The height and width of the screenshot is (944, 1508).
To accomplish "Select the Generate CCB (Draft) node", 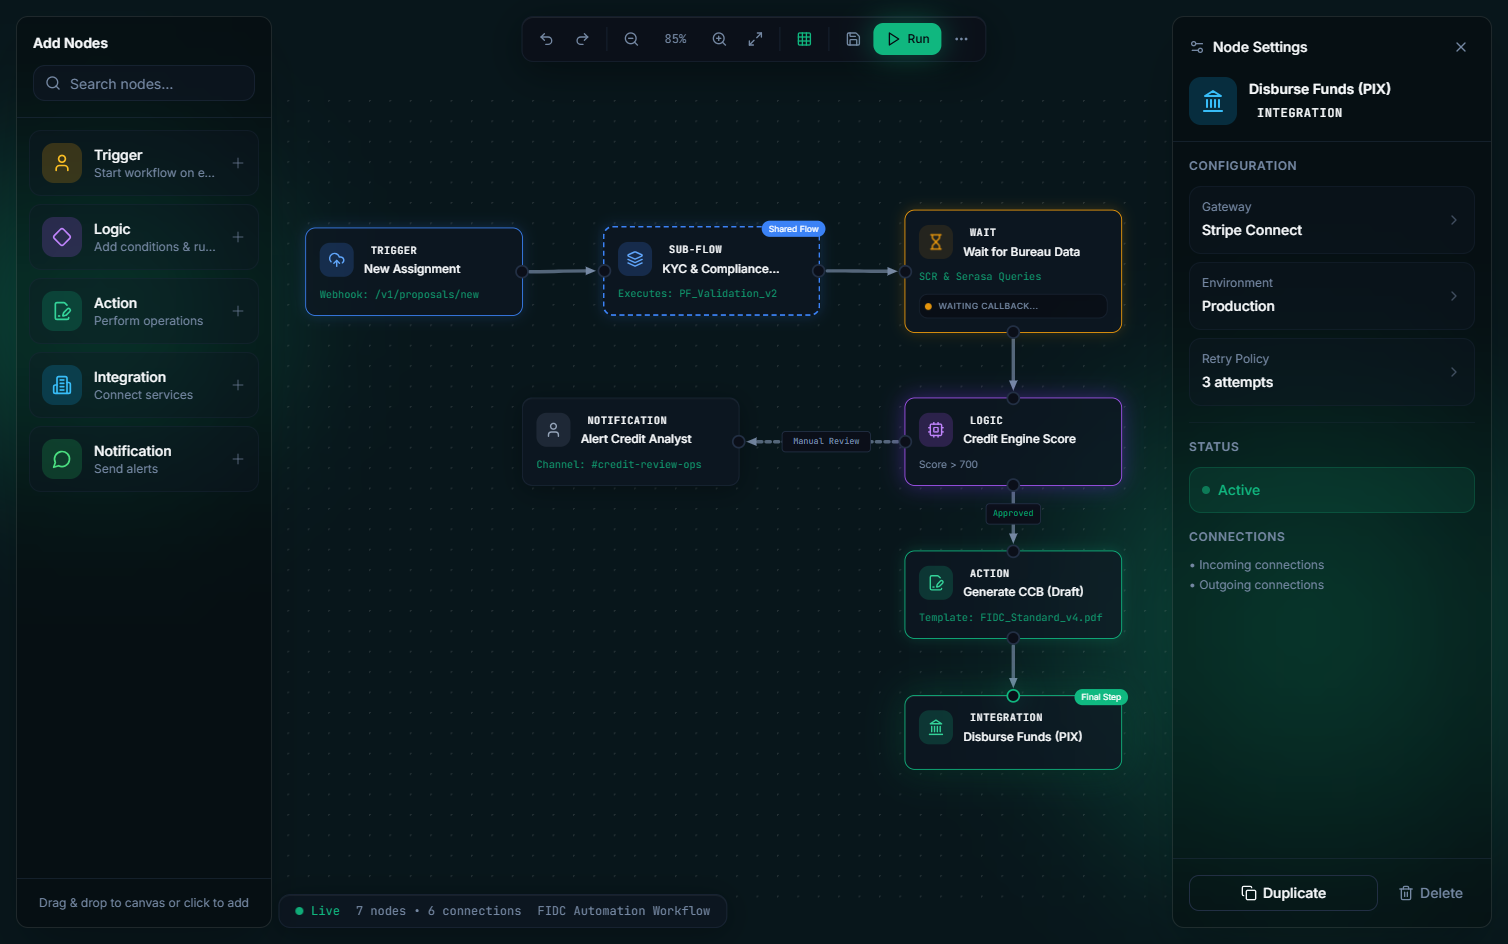I will click(x=1013, y=595).
